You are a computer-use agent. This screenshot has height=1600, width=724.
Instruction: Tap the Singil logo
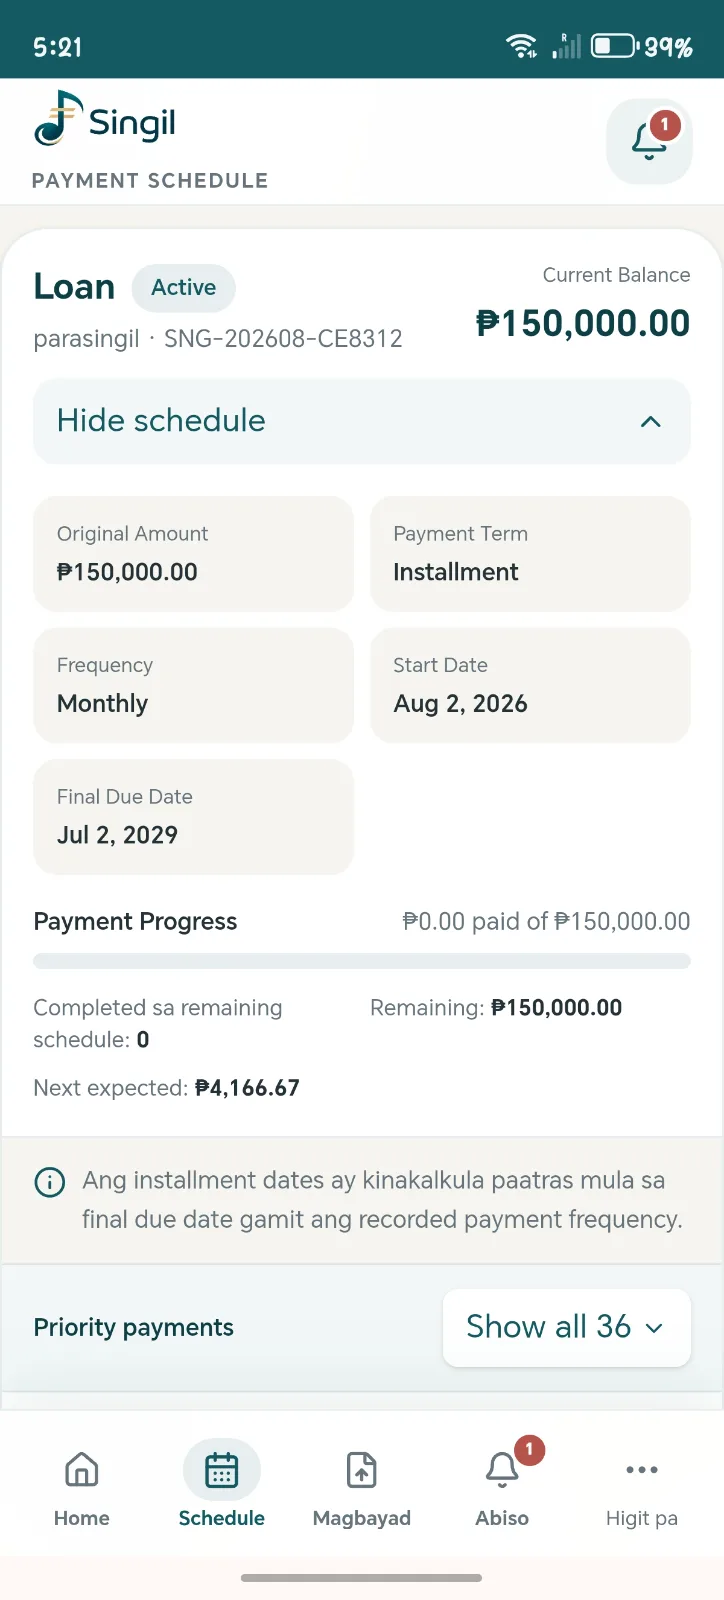(105, 120)
